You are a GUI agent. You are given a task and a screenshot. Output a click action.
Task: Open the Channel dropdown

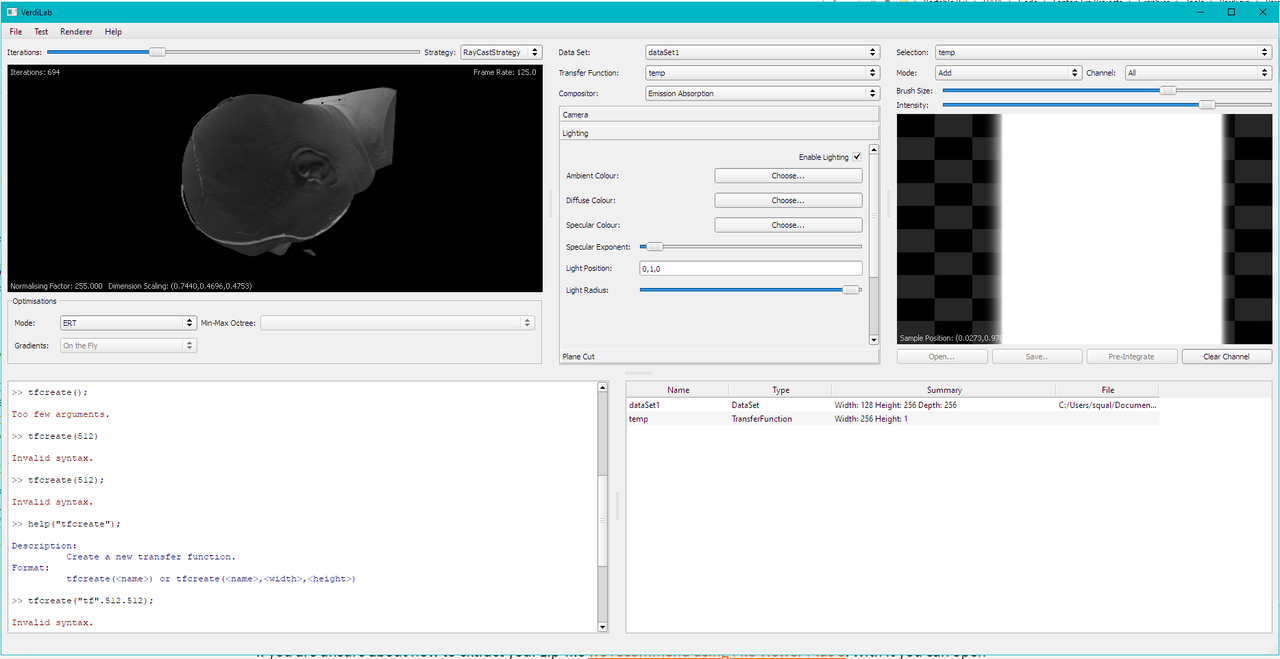click(1197, 73)
